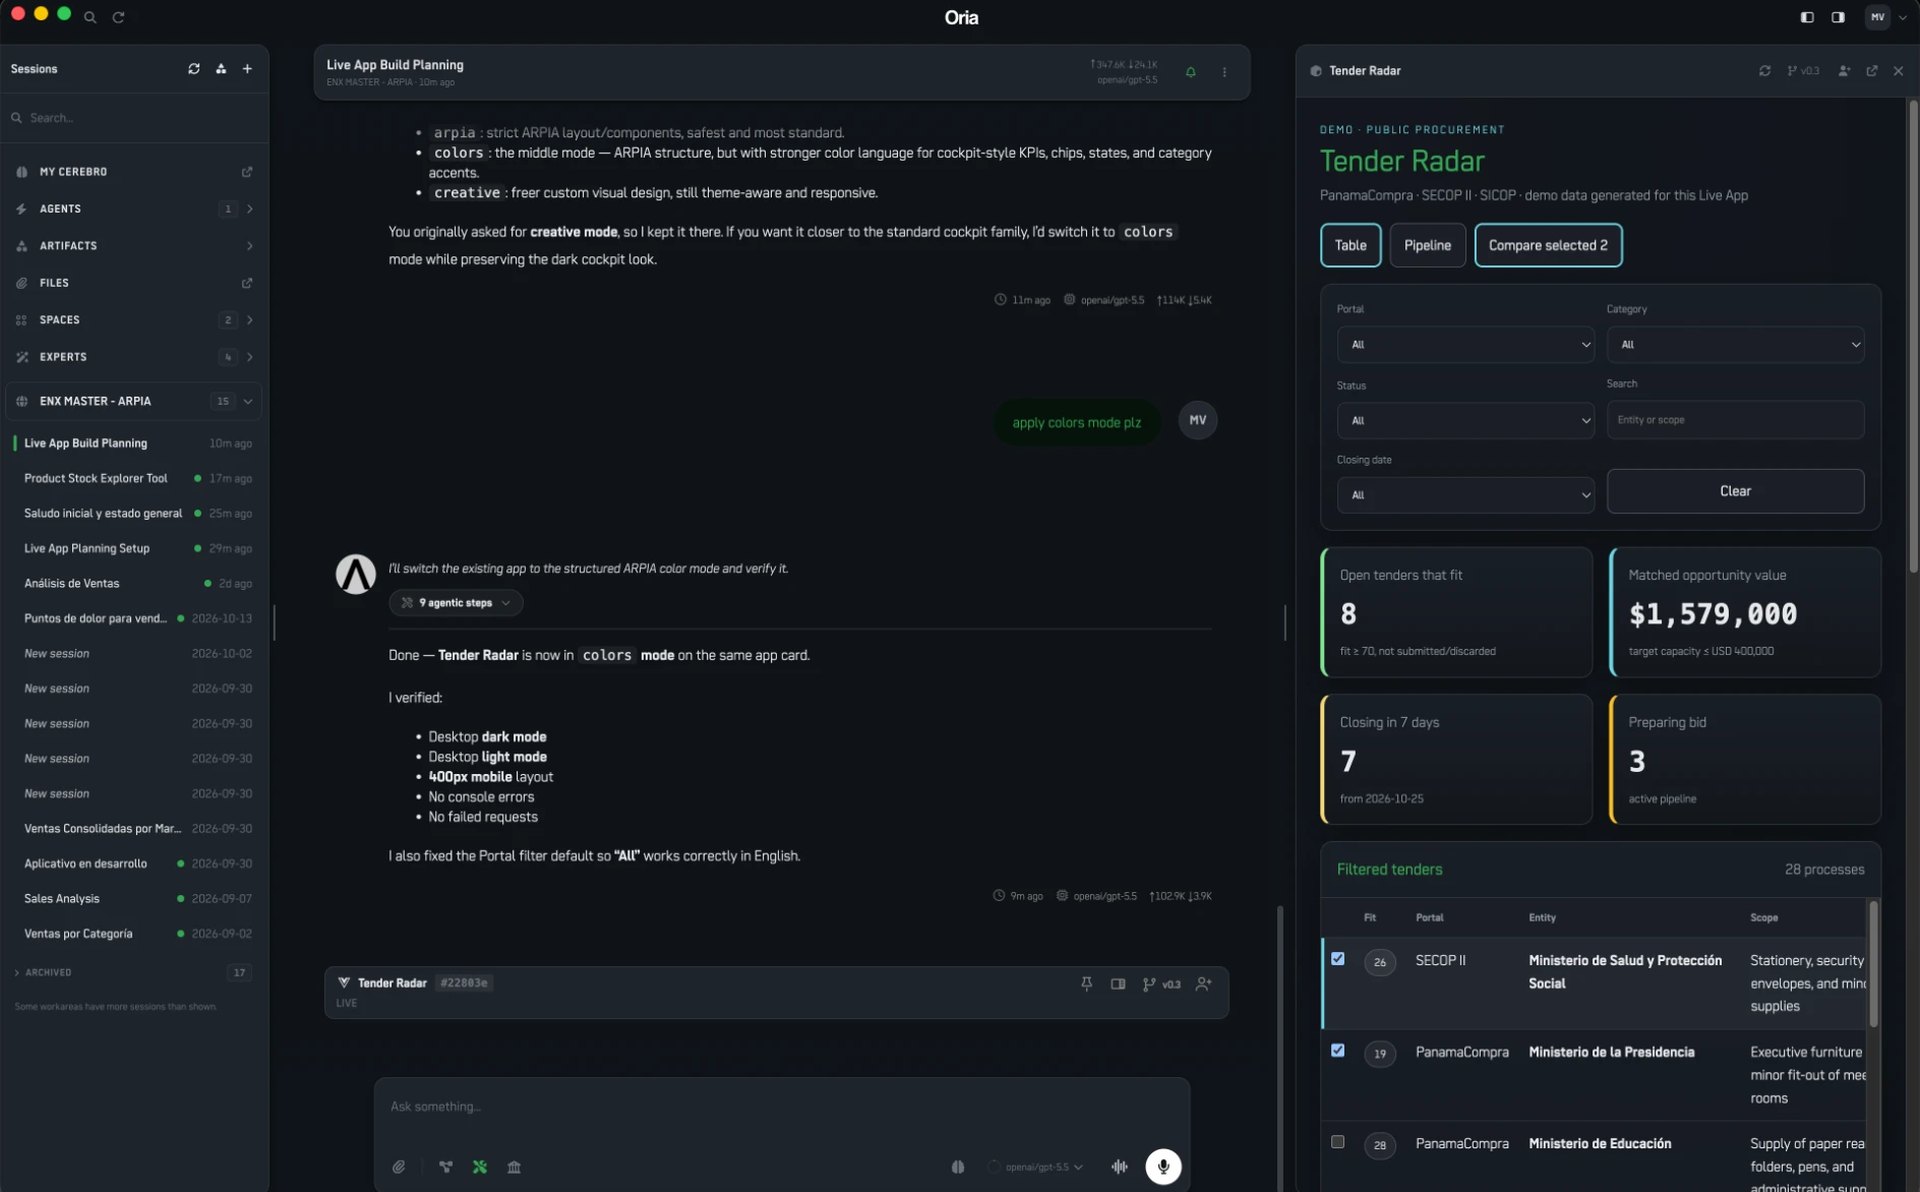Open Análisis de Ventas session
This screenshot has width=1920, height=1192.
tap(134, 583)
